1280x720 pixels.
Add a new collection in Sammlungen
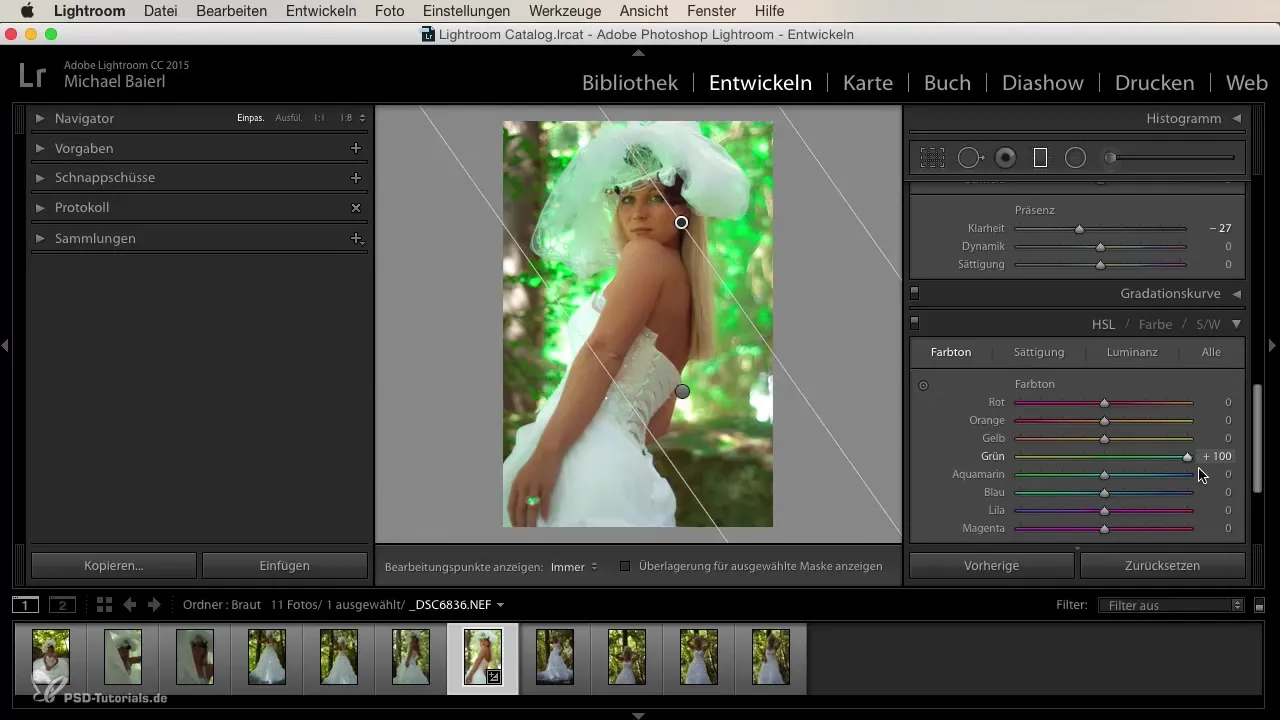[355, 238]
